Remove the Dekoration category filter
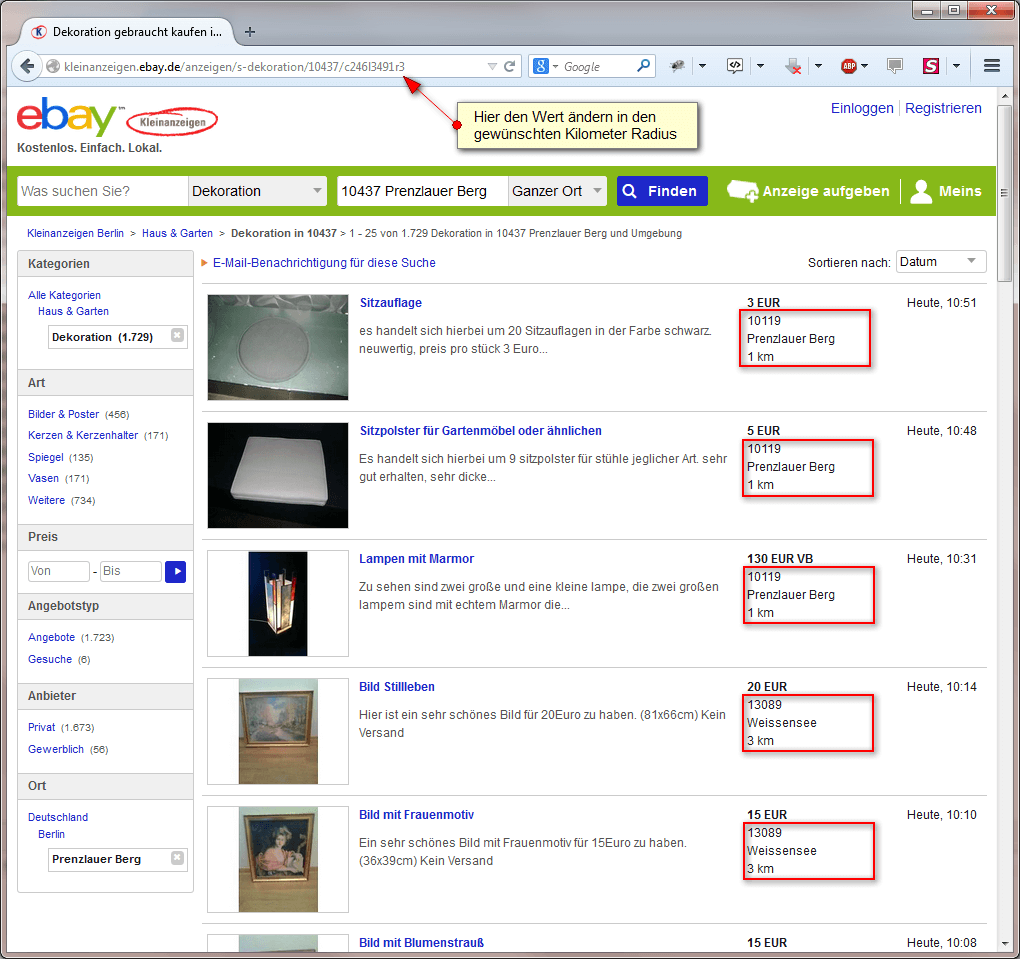This screenshot has width=1021, height=959. click(177, 335)
